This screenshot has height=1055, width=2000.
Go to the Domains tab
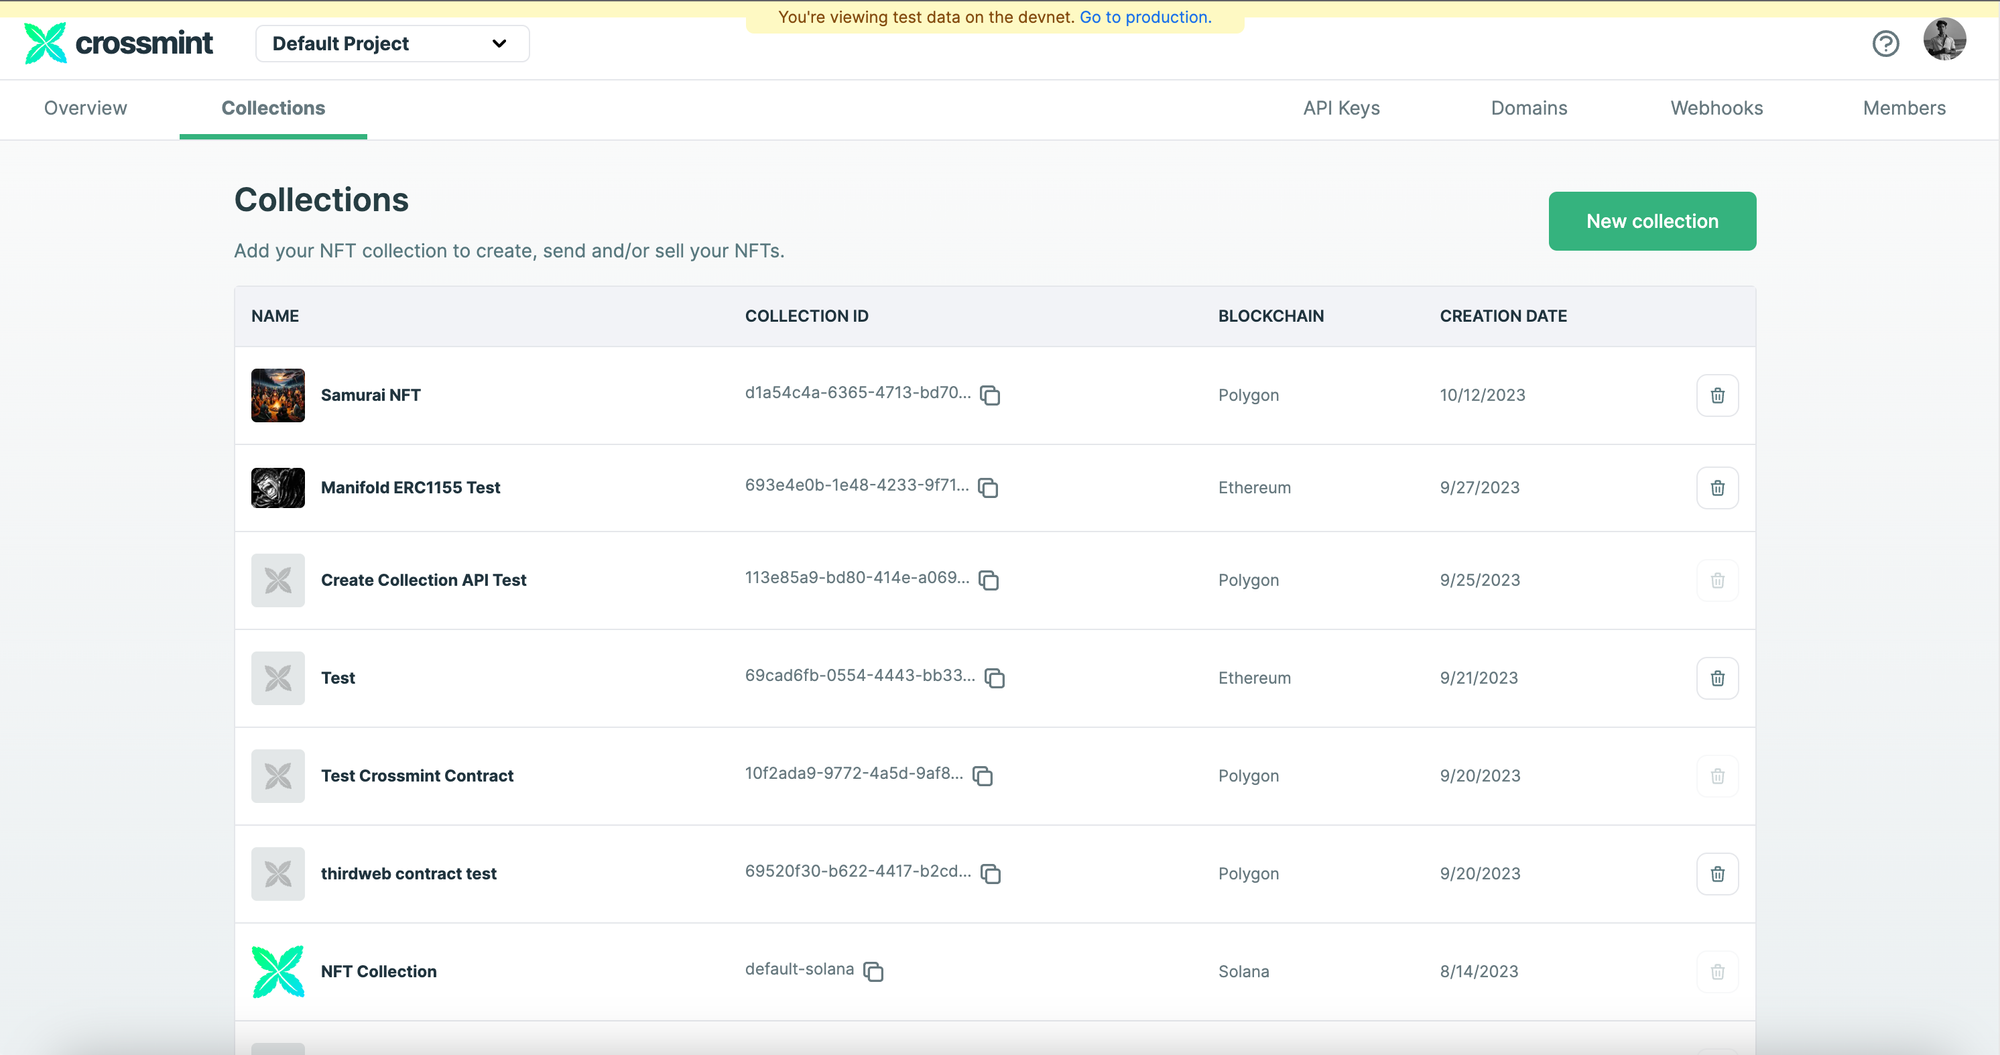(x=1529, y=108)
